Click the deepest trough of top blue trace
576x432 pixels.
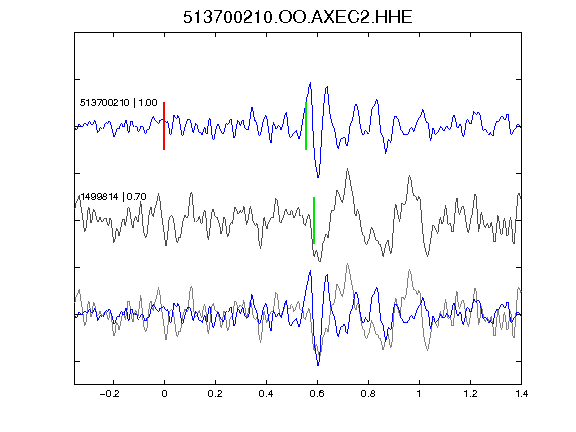tap(318, 177)
